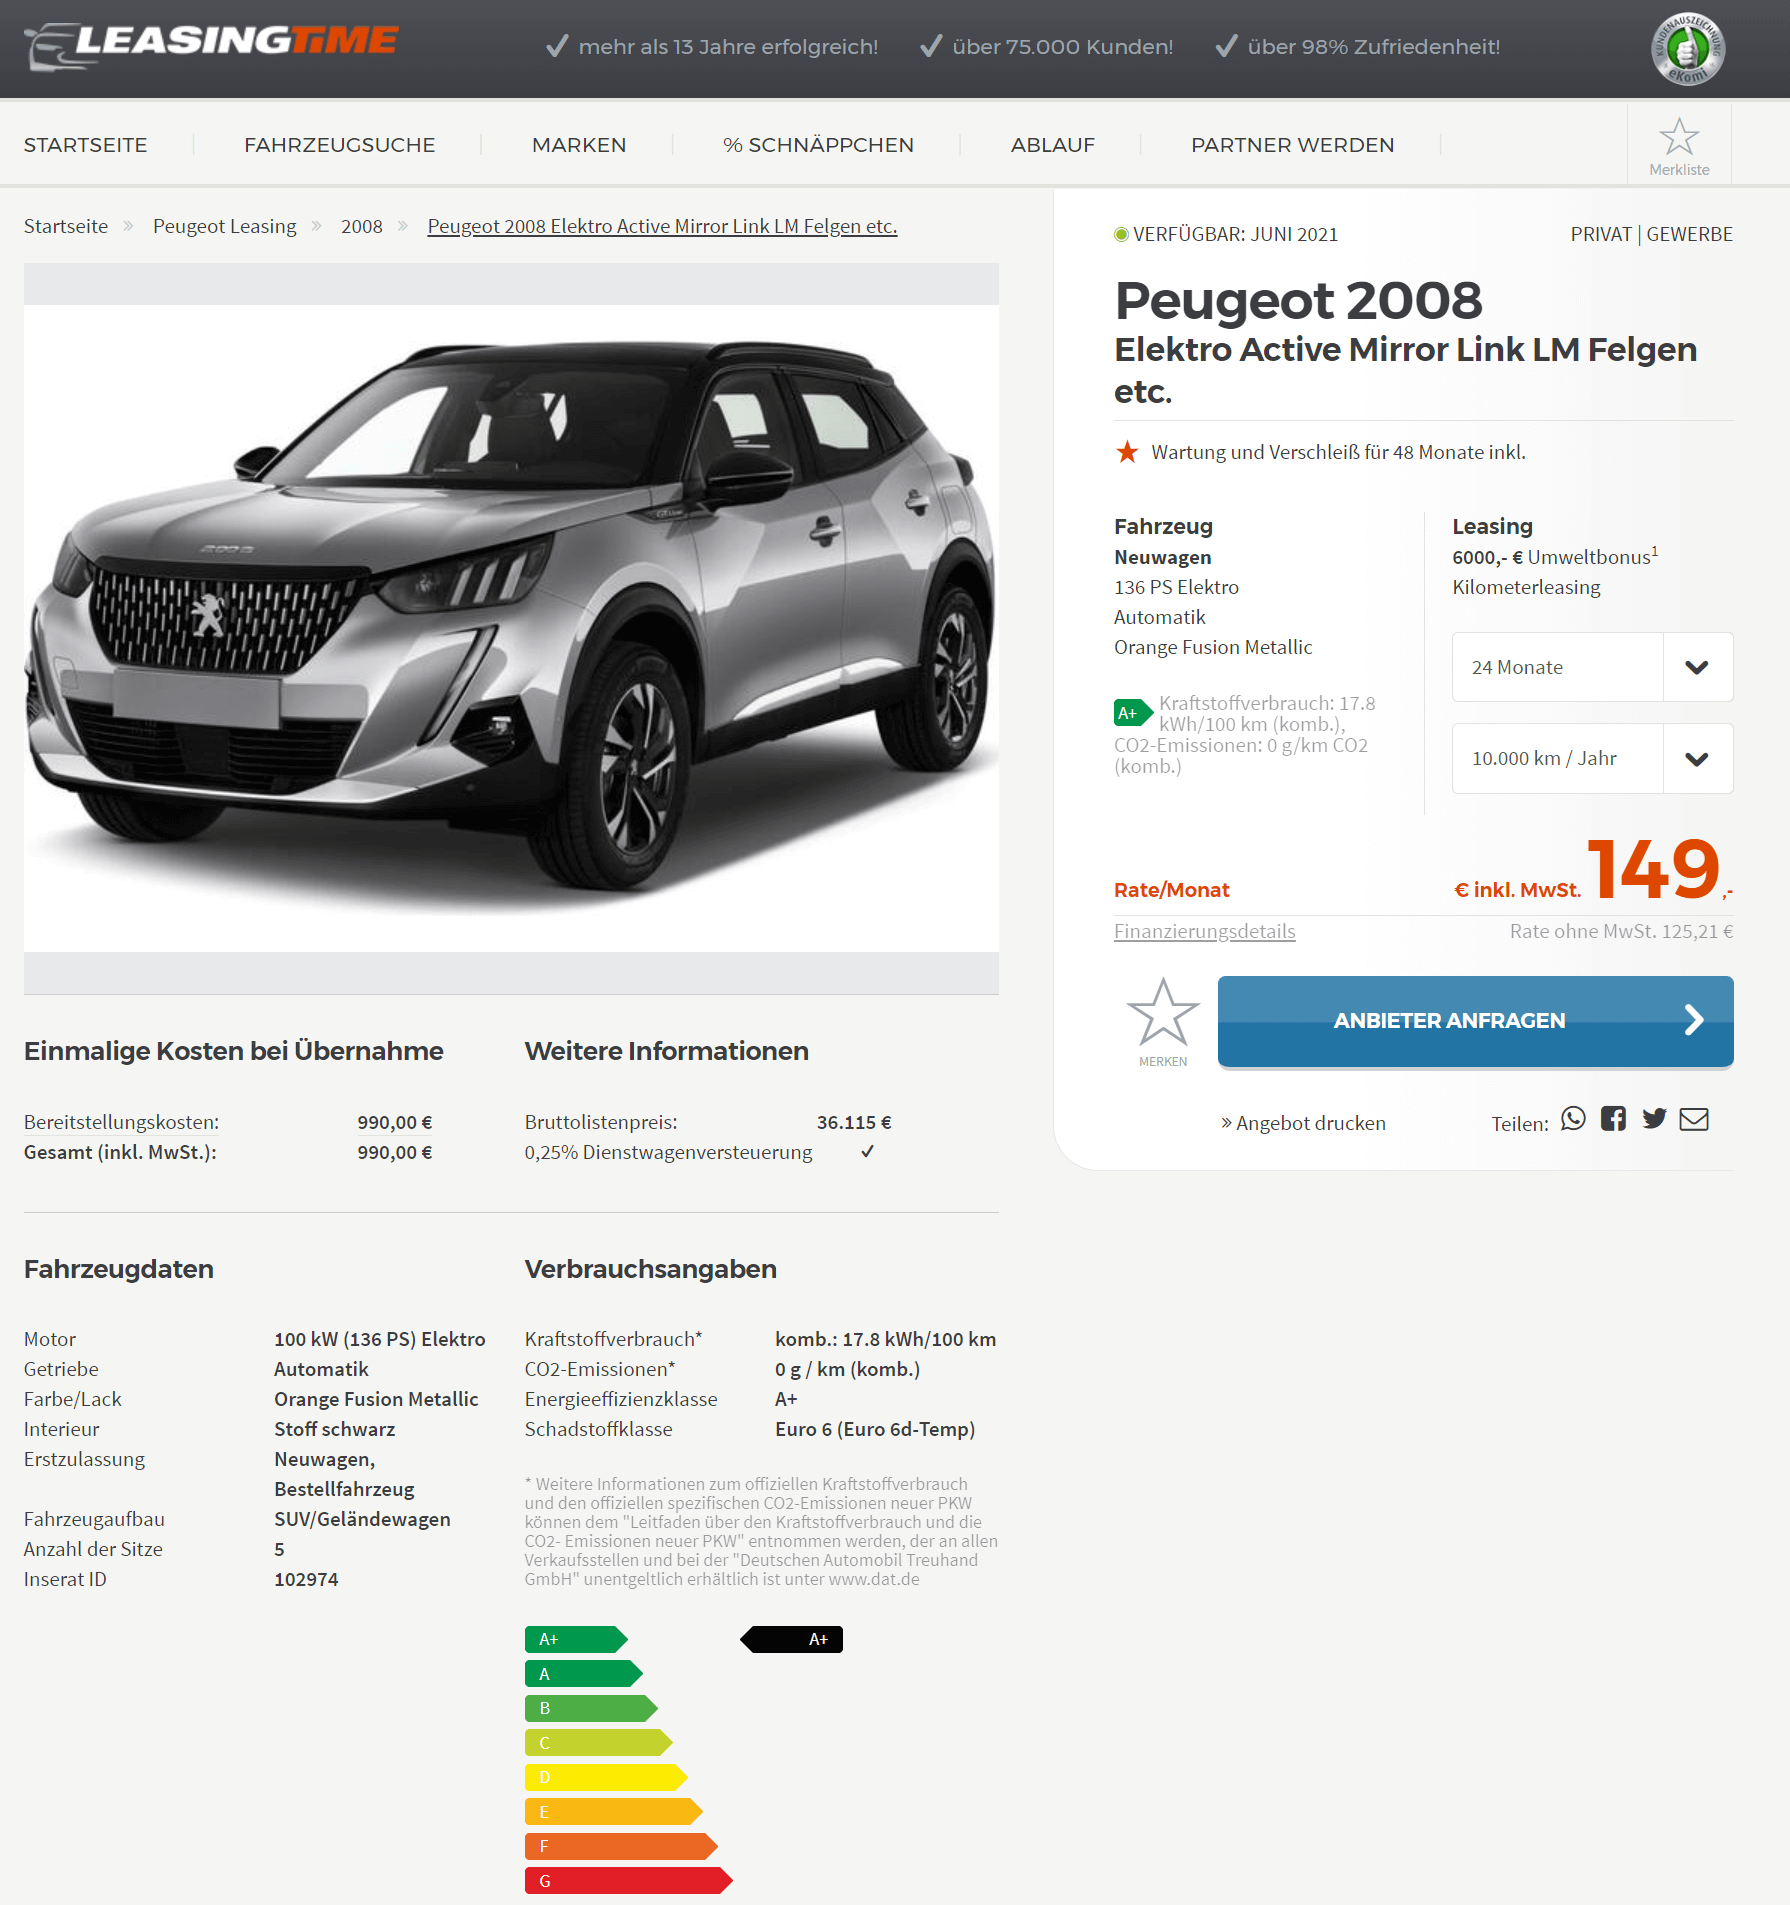Share offer via Facebook icon
The image size is (1790, 1905).
click(1613, 1119)
